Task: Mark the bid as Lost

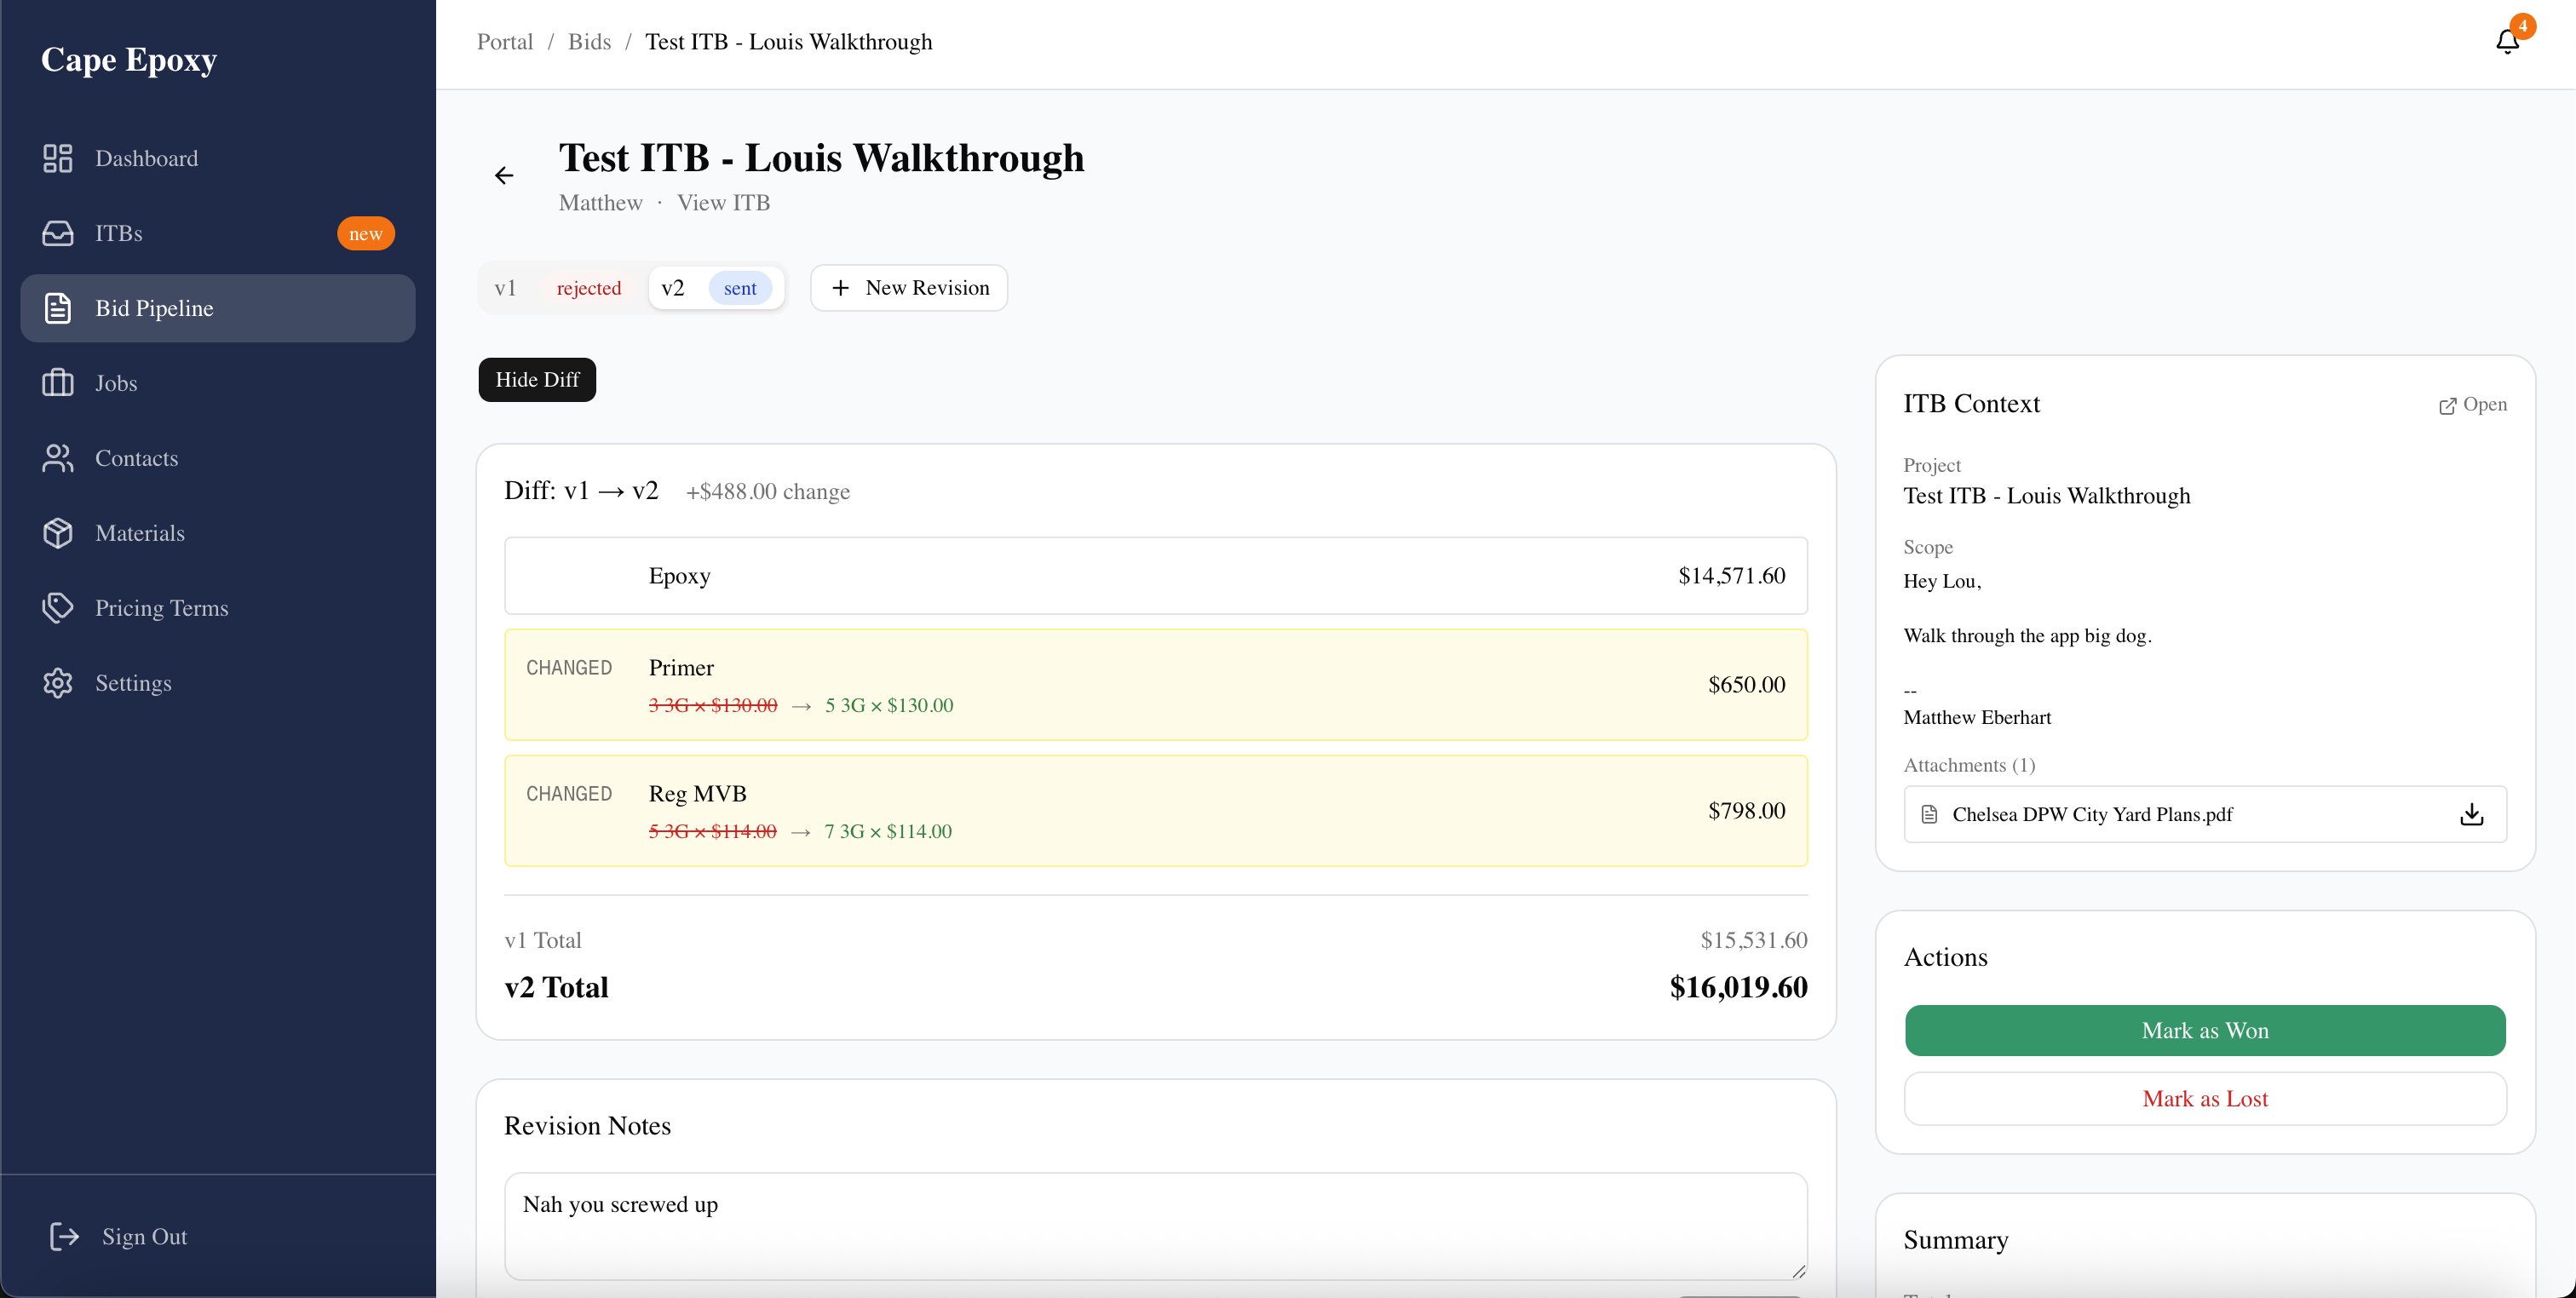Action: tap(2204, 1098)
